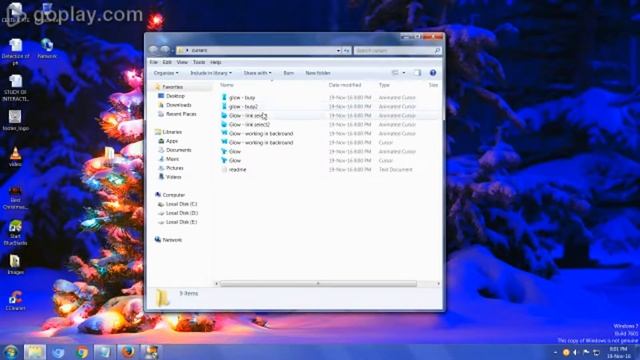
Task: Click the Burn toolbar button
Action: click(x=289, y=73)
